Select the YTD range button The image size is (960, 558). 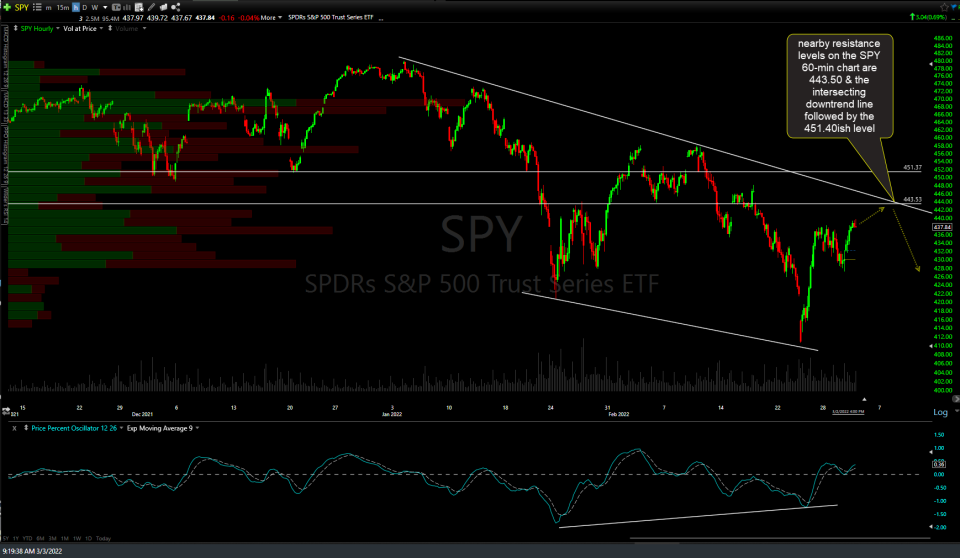click(28, 538)
